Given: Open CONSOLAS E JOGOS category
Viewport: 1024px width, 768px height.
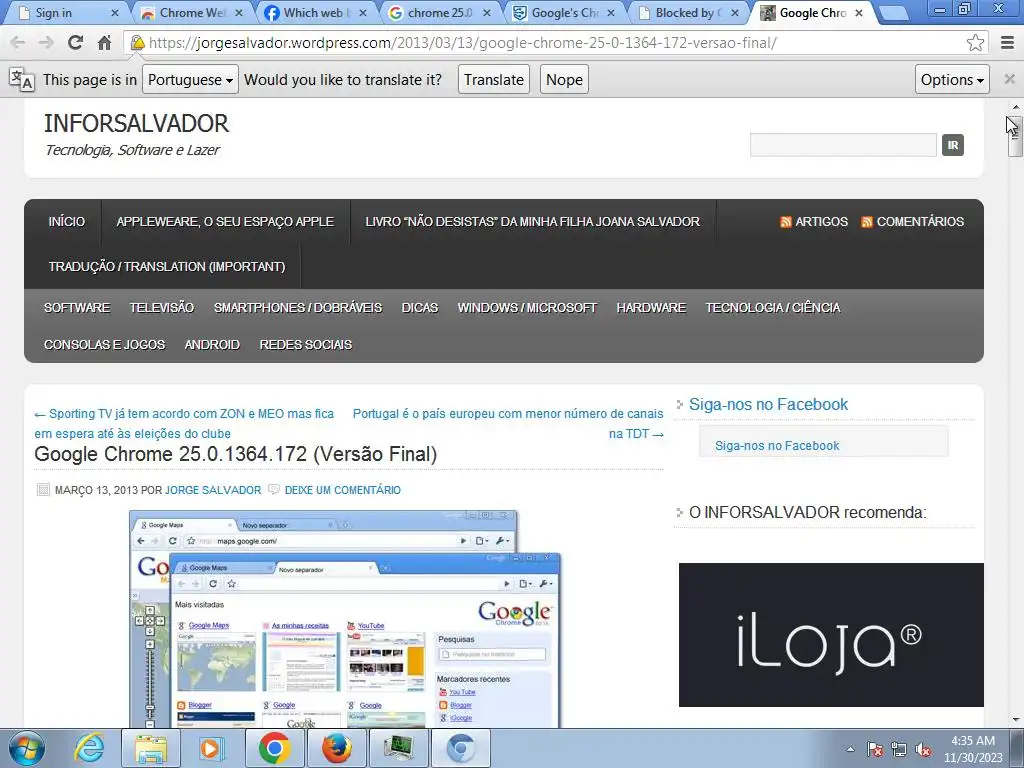Looking at the screenshot, I should tap(104, 345).
